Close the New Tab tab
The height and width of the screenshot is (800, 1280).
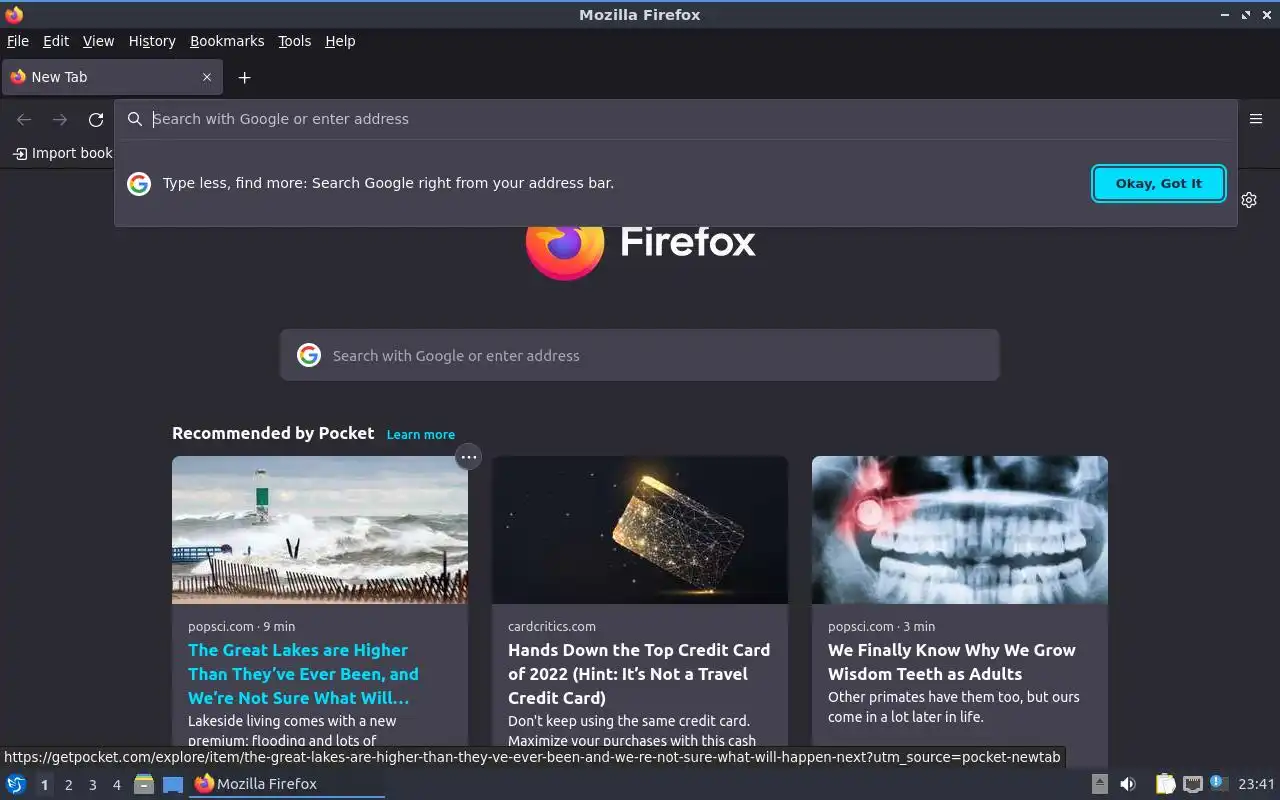point(207,77)
